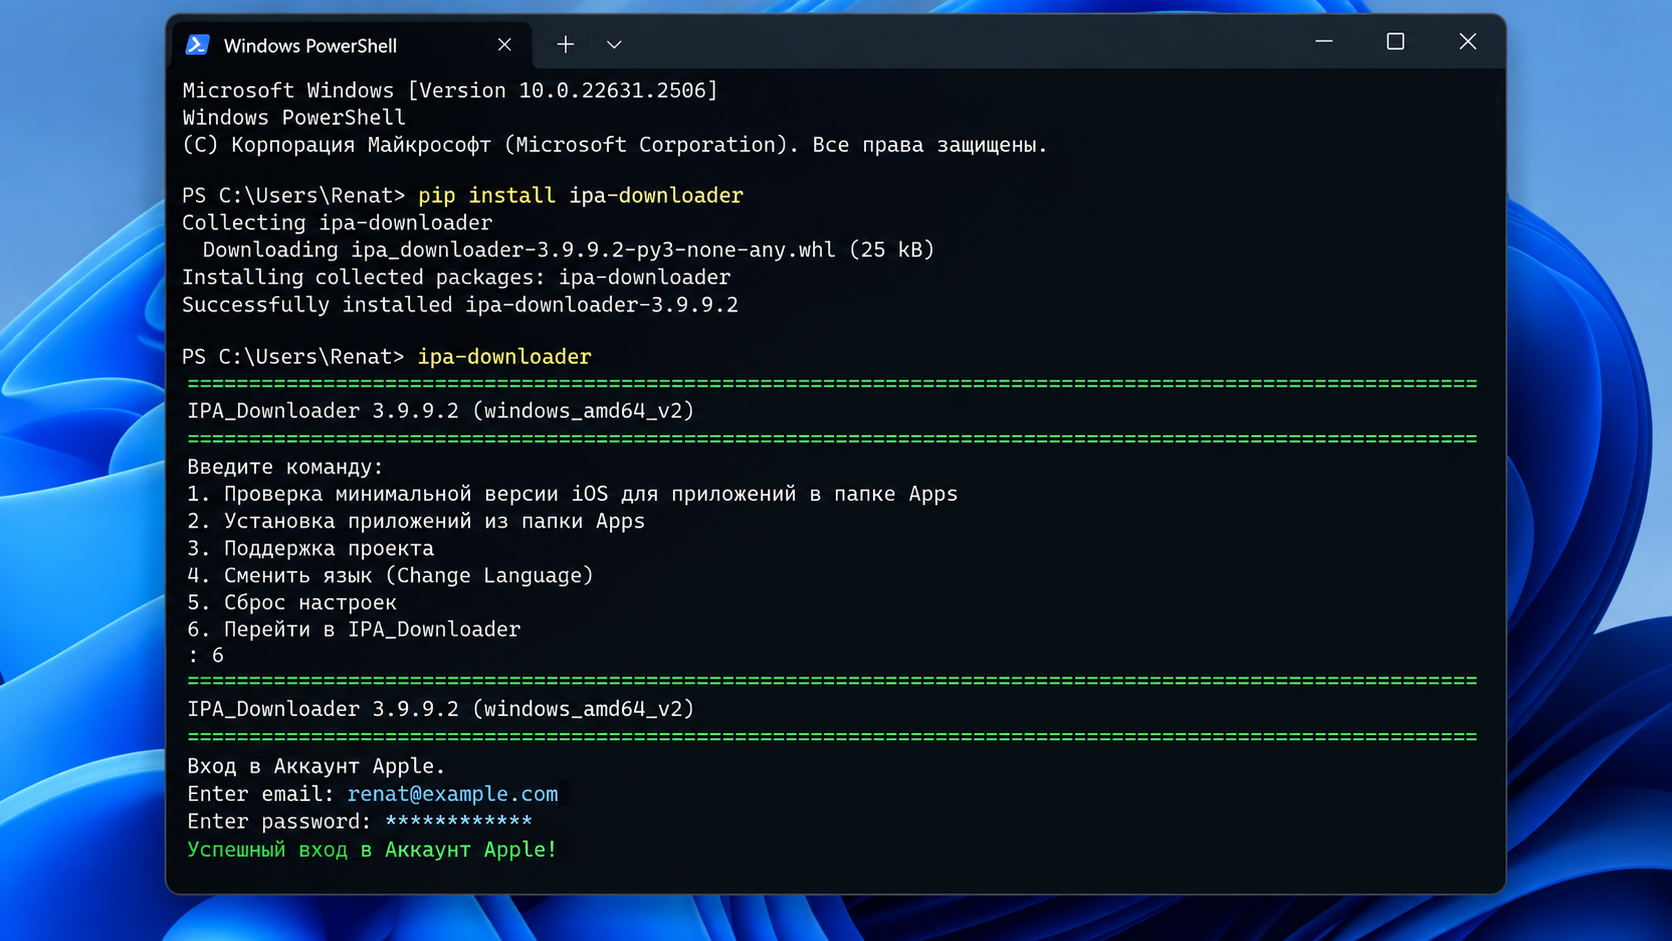This screenshot has width=1672, height=941.
Task: Click menu line '6. Перейти в IPA_Downloader'
Action: coord(354,630)
